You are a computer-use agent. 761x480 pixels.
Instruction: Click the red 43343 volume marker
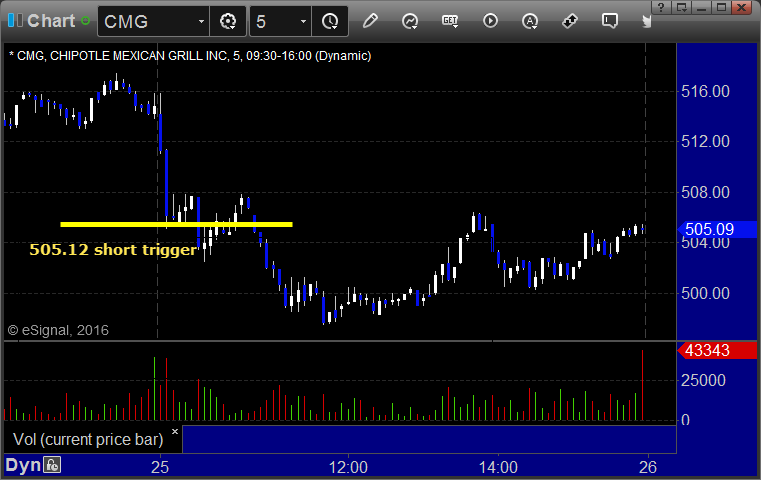(717, 350)
